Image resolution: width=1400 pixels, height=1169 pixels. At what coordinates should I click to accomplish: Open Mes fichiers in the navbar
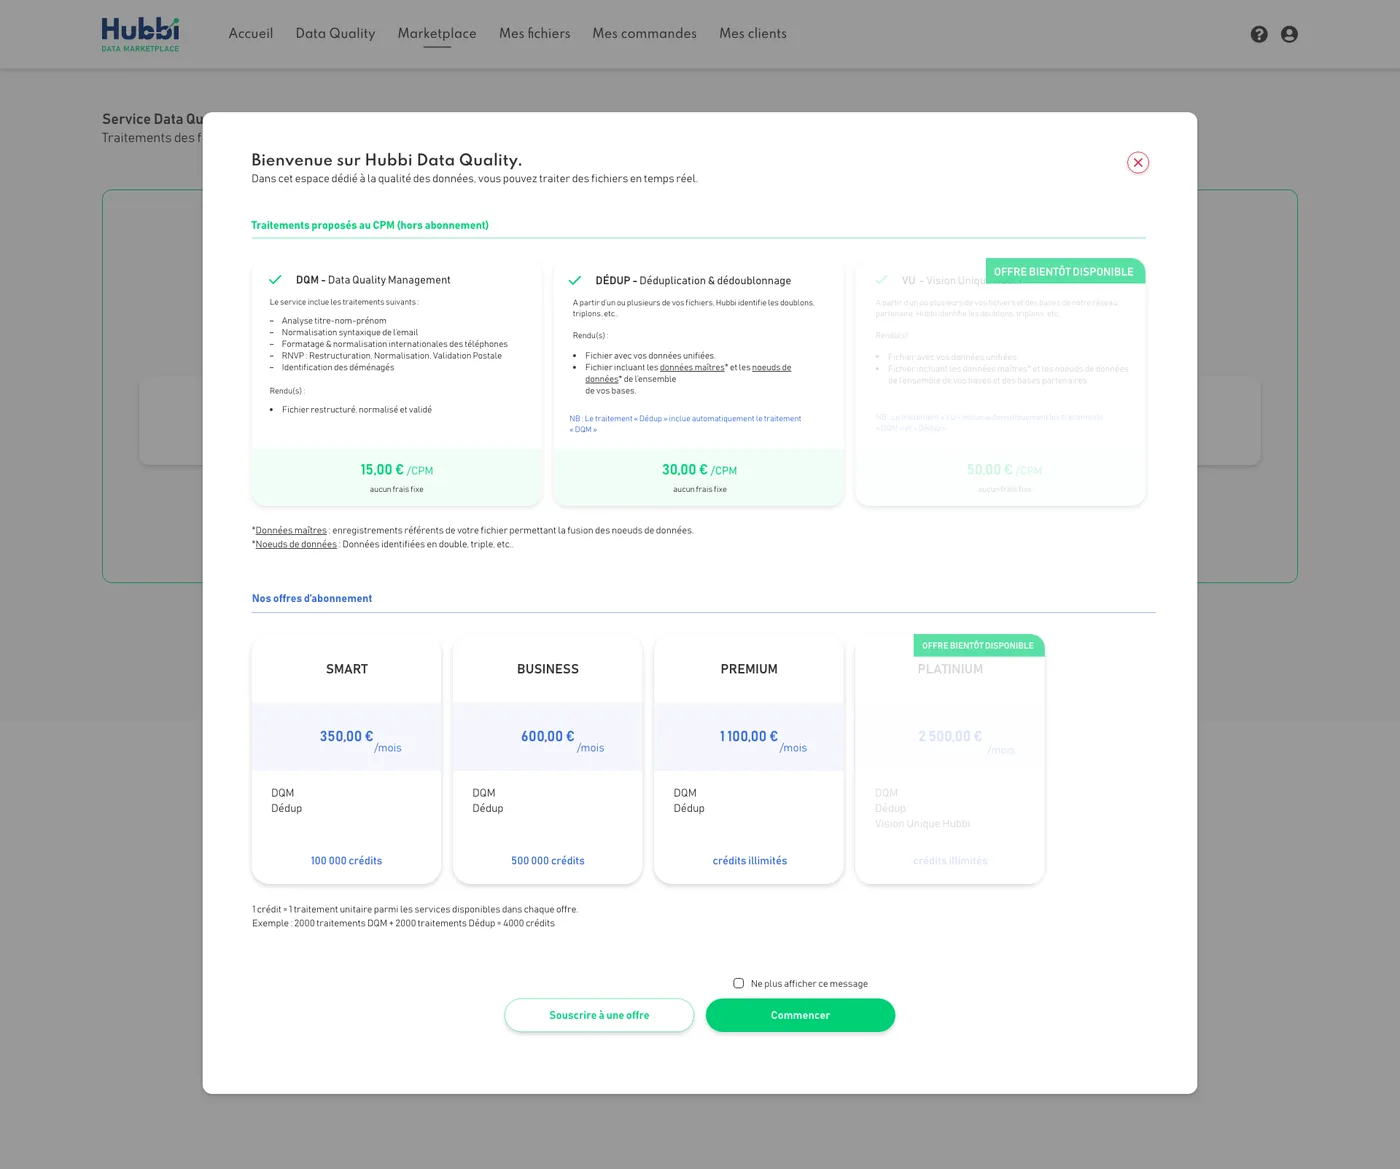(x=535, y=33)
